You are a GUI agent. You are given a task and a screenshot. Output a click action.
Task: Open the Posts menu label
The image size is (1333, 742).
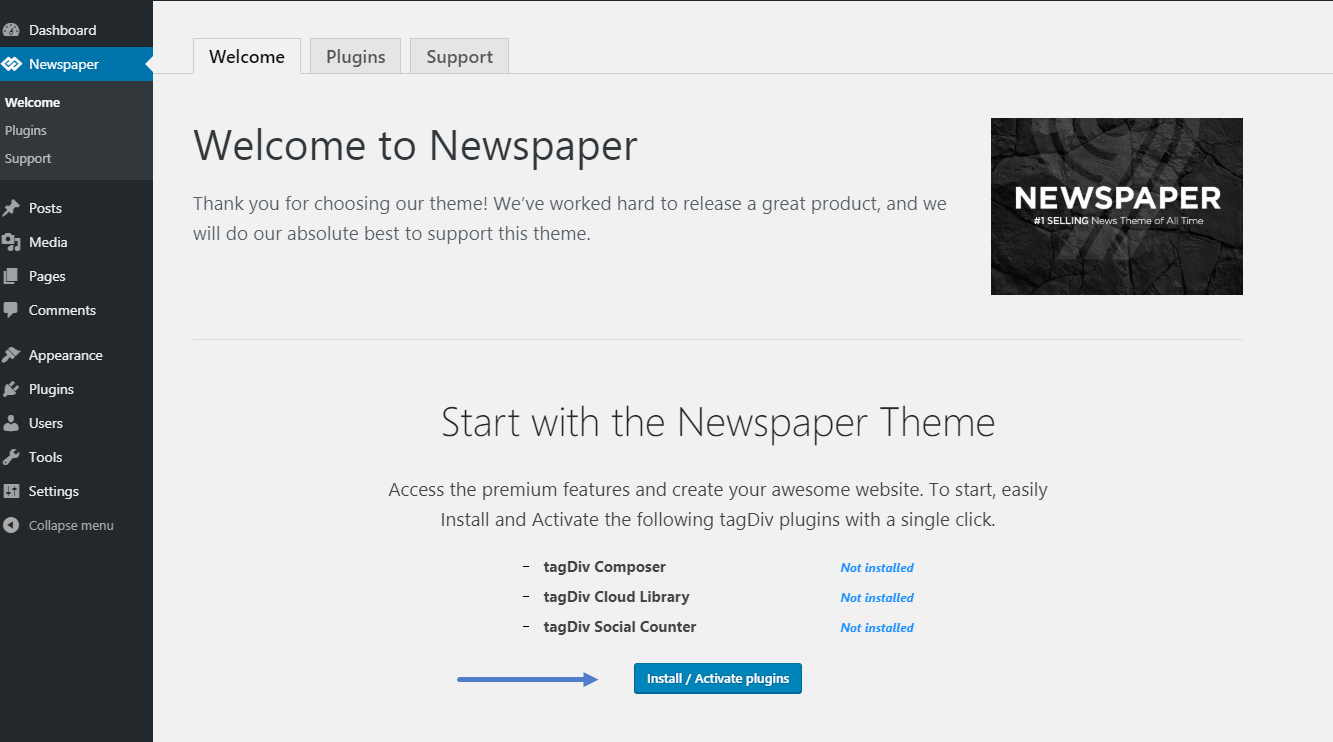[x=45, y=208]
